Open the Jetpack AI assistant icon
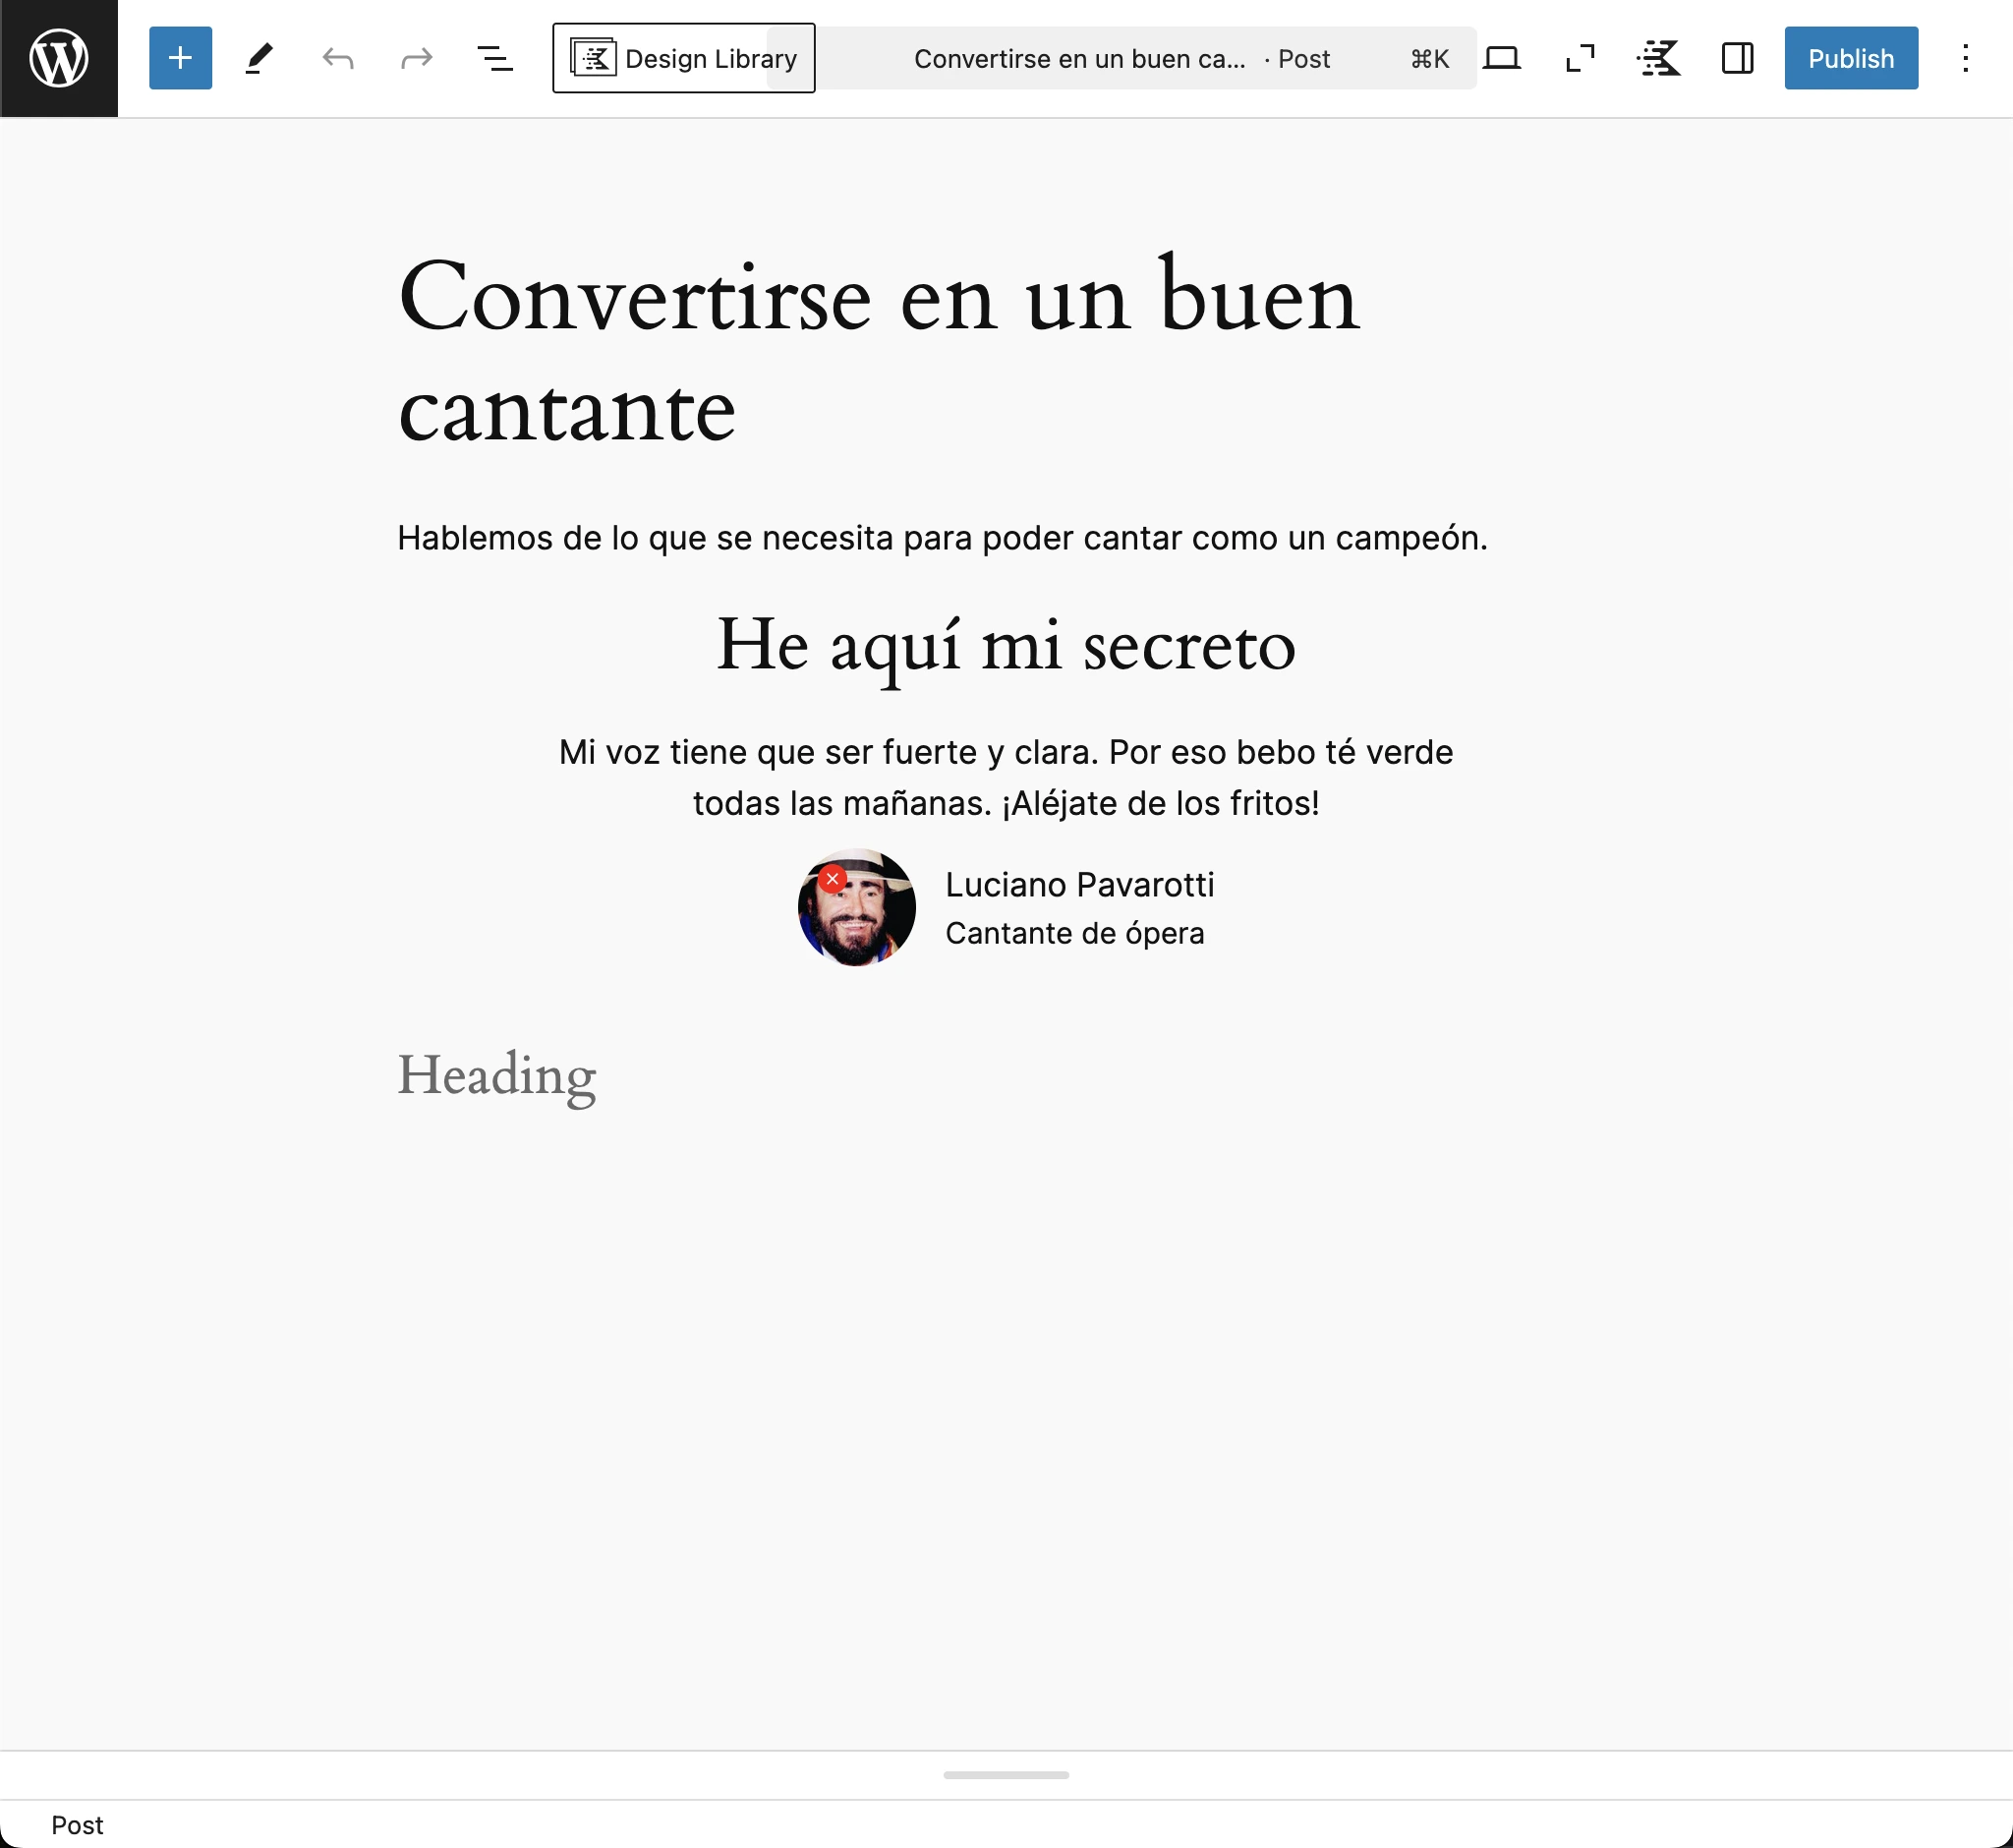The image size is (2013, 1848). click(x=1657, y=58)
